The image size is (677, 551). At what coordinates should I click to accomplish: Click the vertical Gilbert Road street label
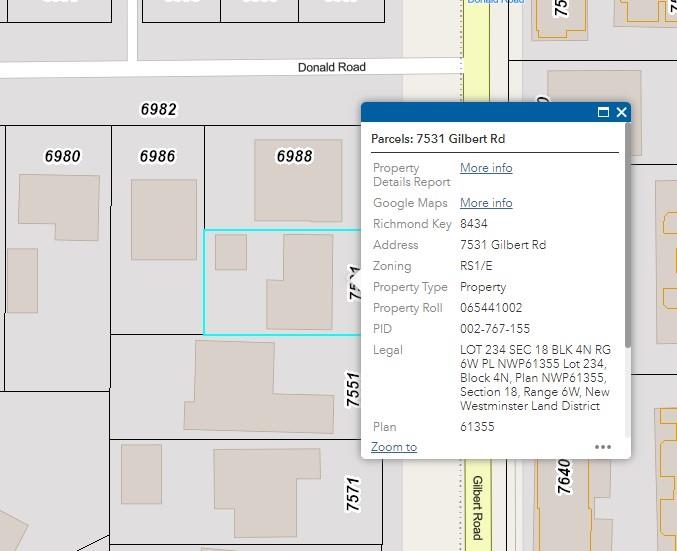(x=478, y=507)
